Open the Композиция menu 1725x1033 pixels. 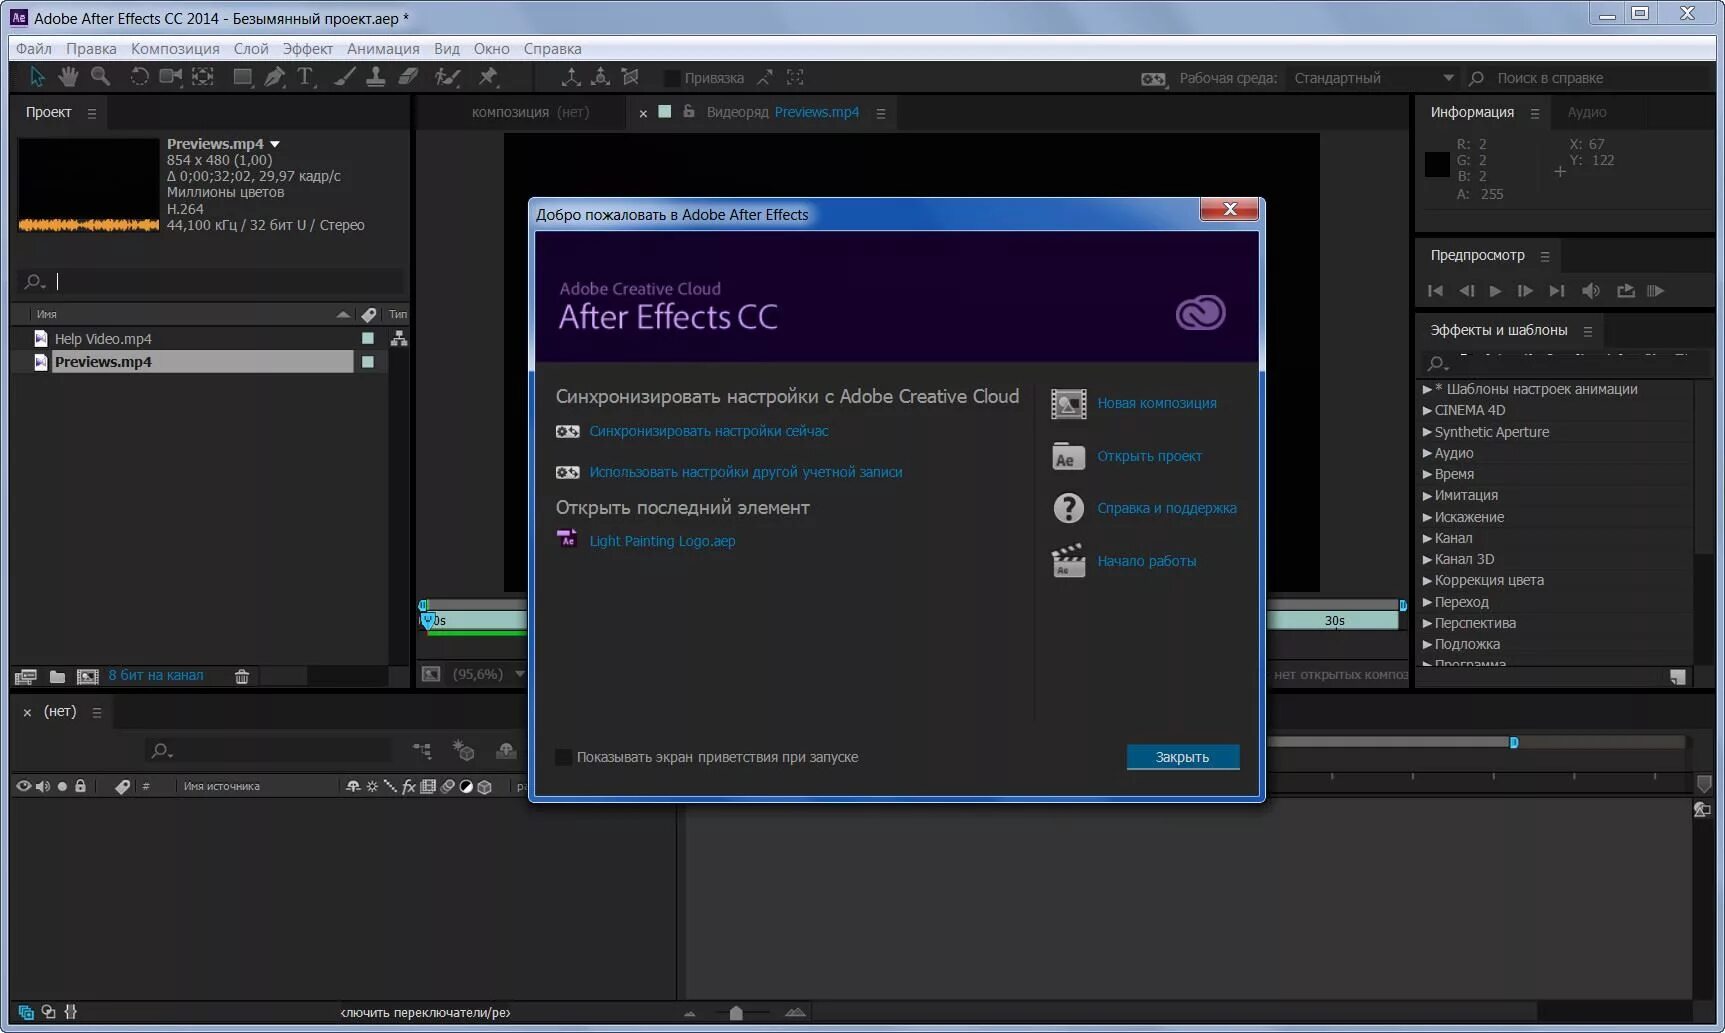175,49
